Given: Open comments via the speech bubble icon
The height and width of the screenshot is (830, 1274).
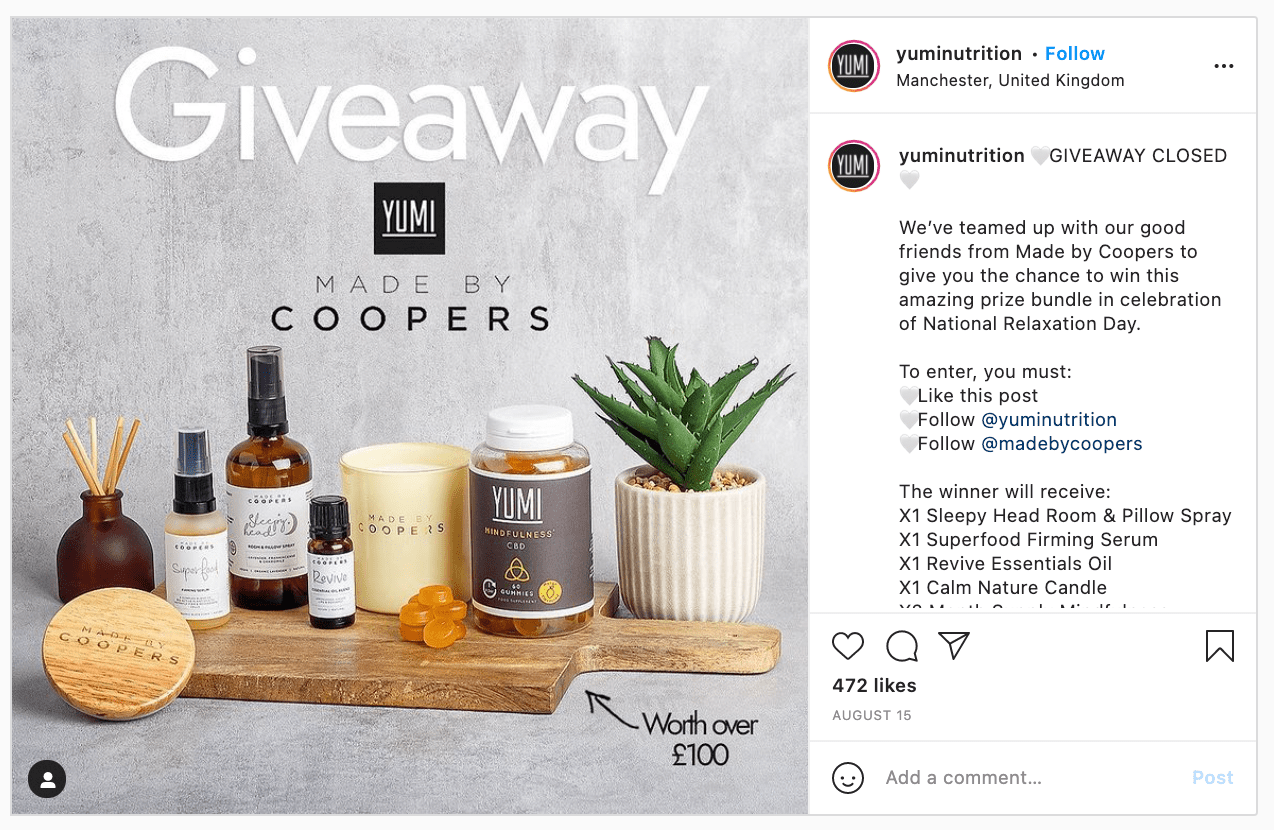Looking at the screenshot, I should [x=902, y=646].
